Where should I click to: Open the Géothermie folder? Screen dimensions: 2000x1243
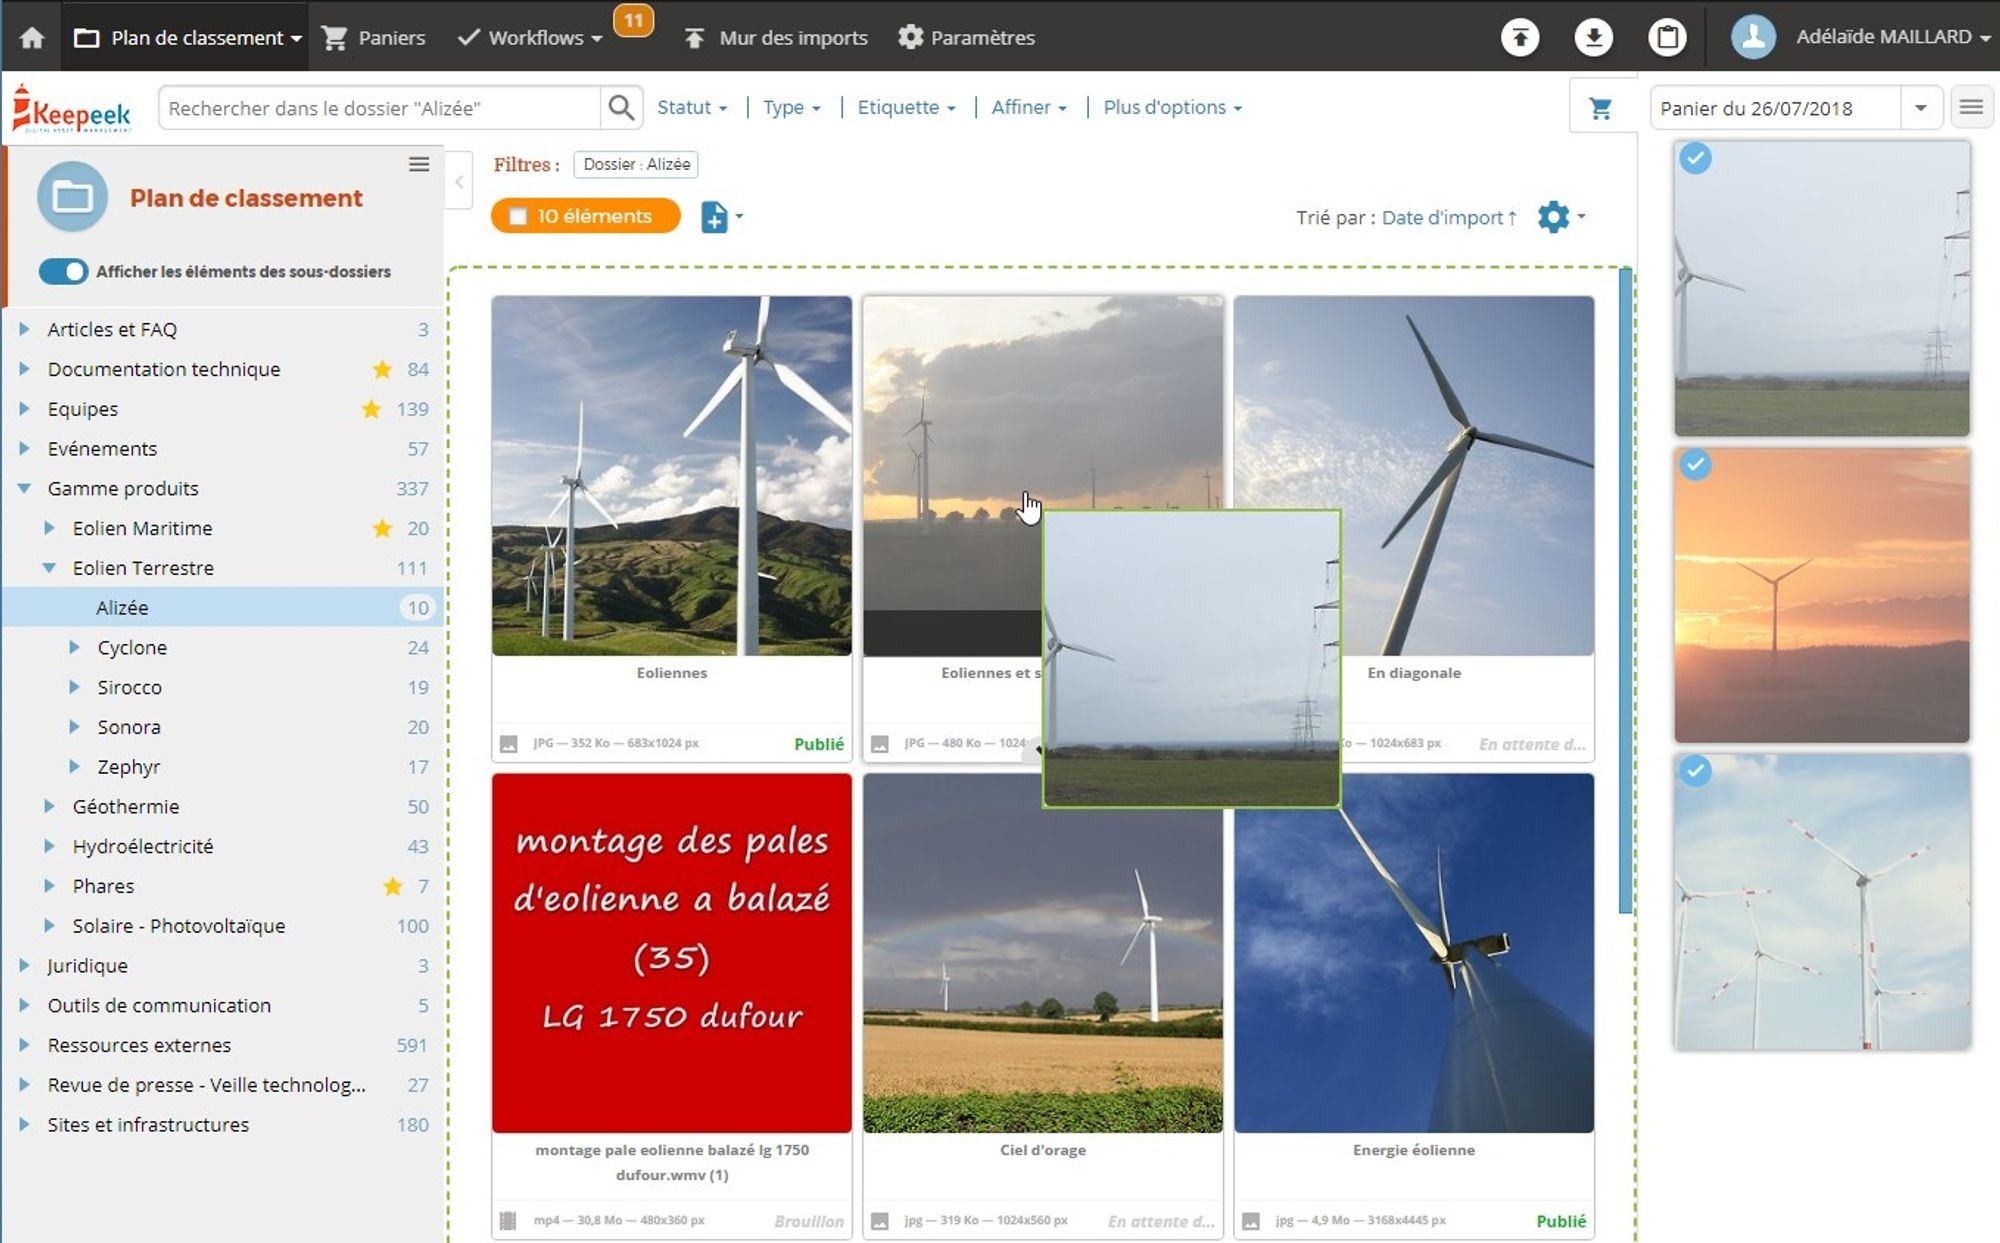126,806
